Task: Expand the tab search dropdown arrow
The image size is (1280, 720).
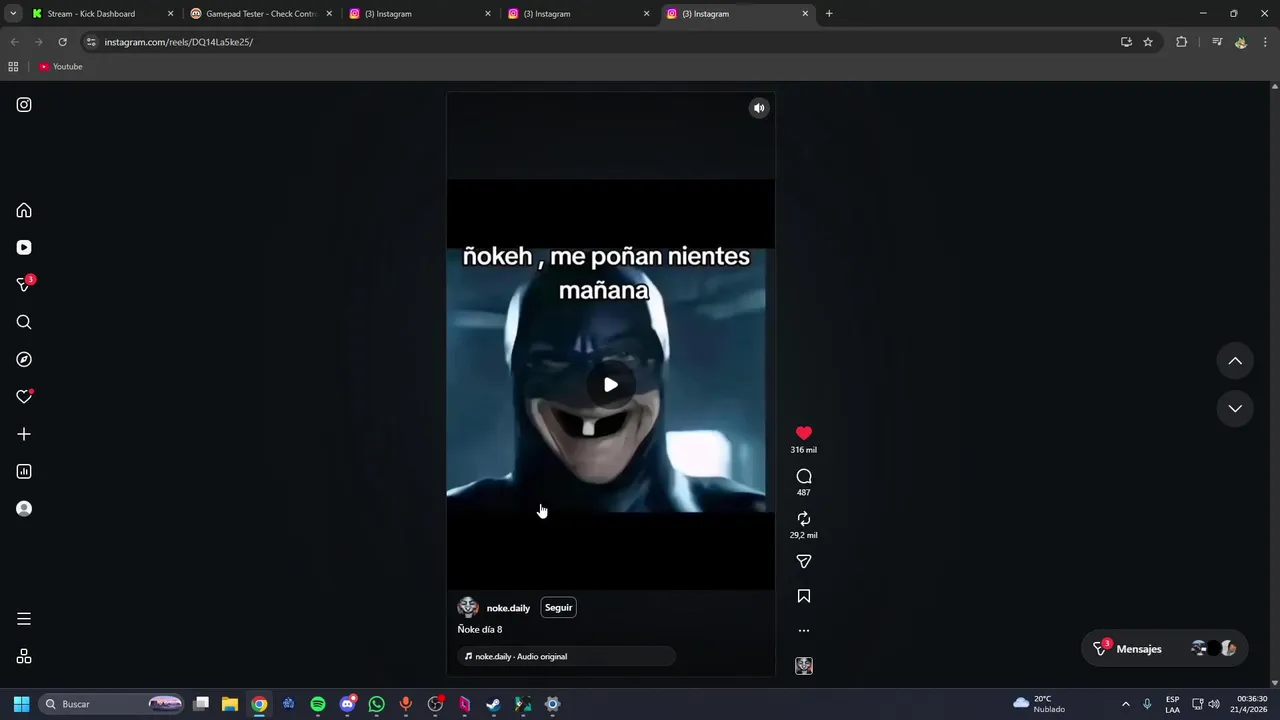Action: click(x=13, y=14)
